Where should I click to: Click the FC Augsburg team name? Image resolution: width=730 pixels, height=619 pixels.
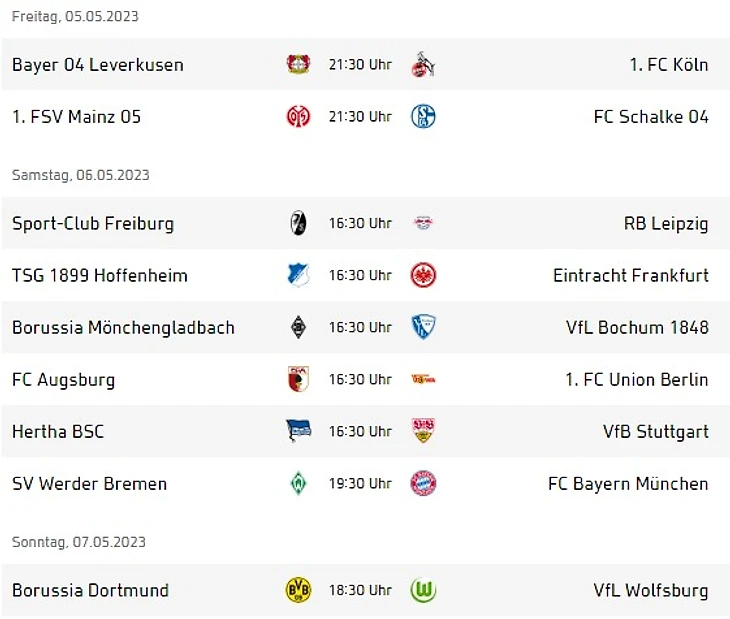click(63, 380)
